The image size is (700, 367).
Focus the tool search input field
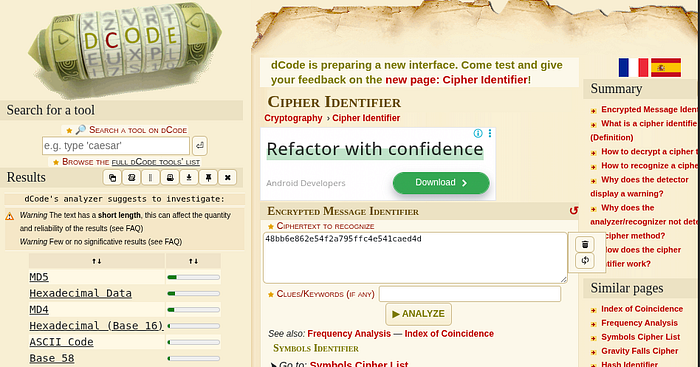116,146
